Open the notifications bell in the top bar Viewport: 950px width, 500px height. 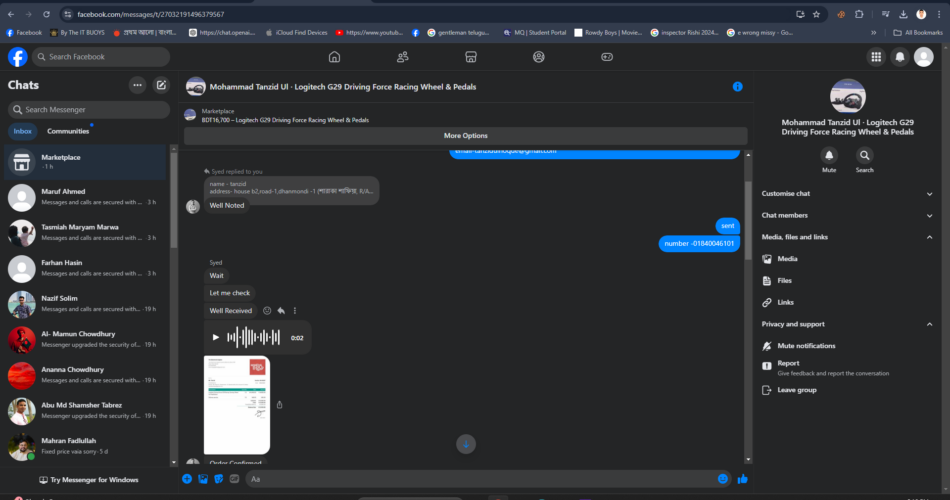coord(900,57)
